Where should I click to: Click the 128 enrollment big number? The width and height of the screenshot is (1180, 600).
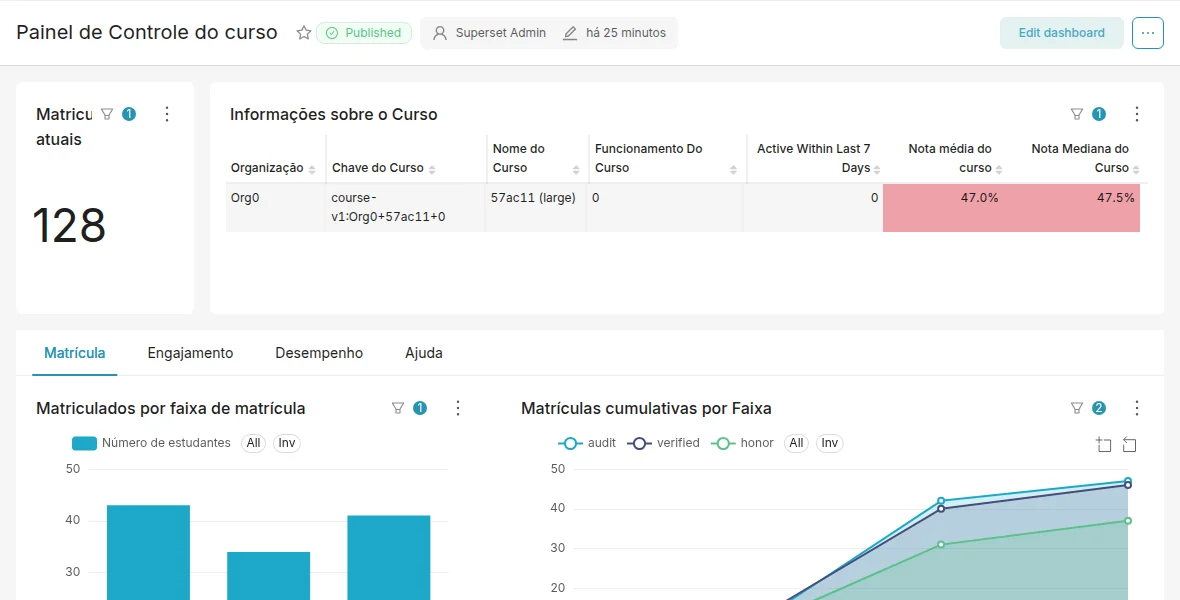(68, 225)
